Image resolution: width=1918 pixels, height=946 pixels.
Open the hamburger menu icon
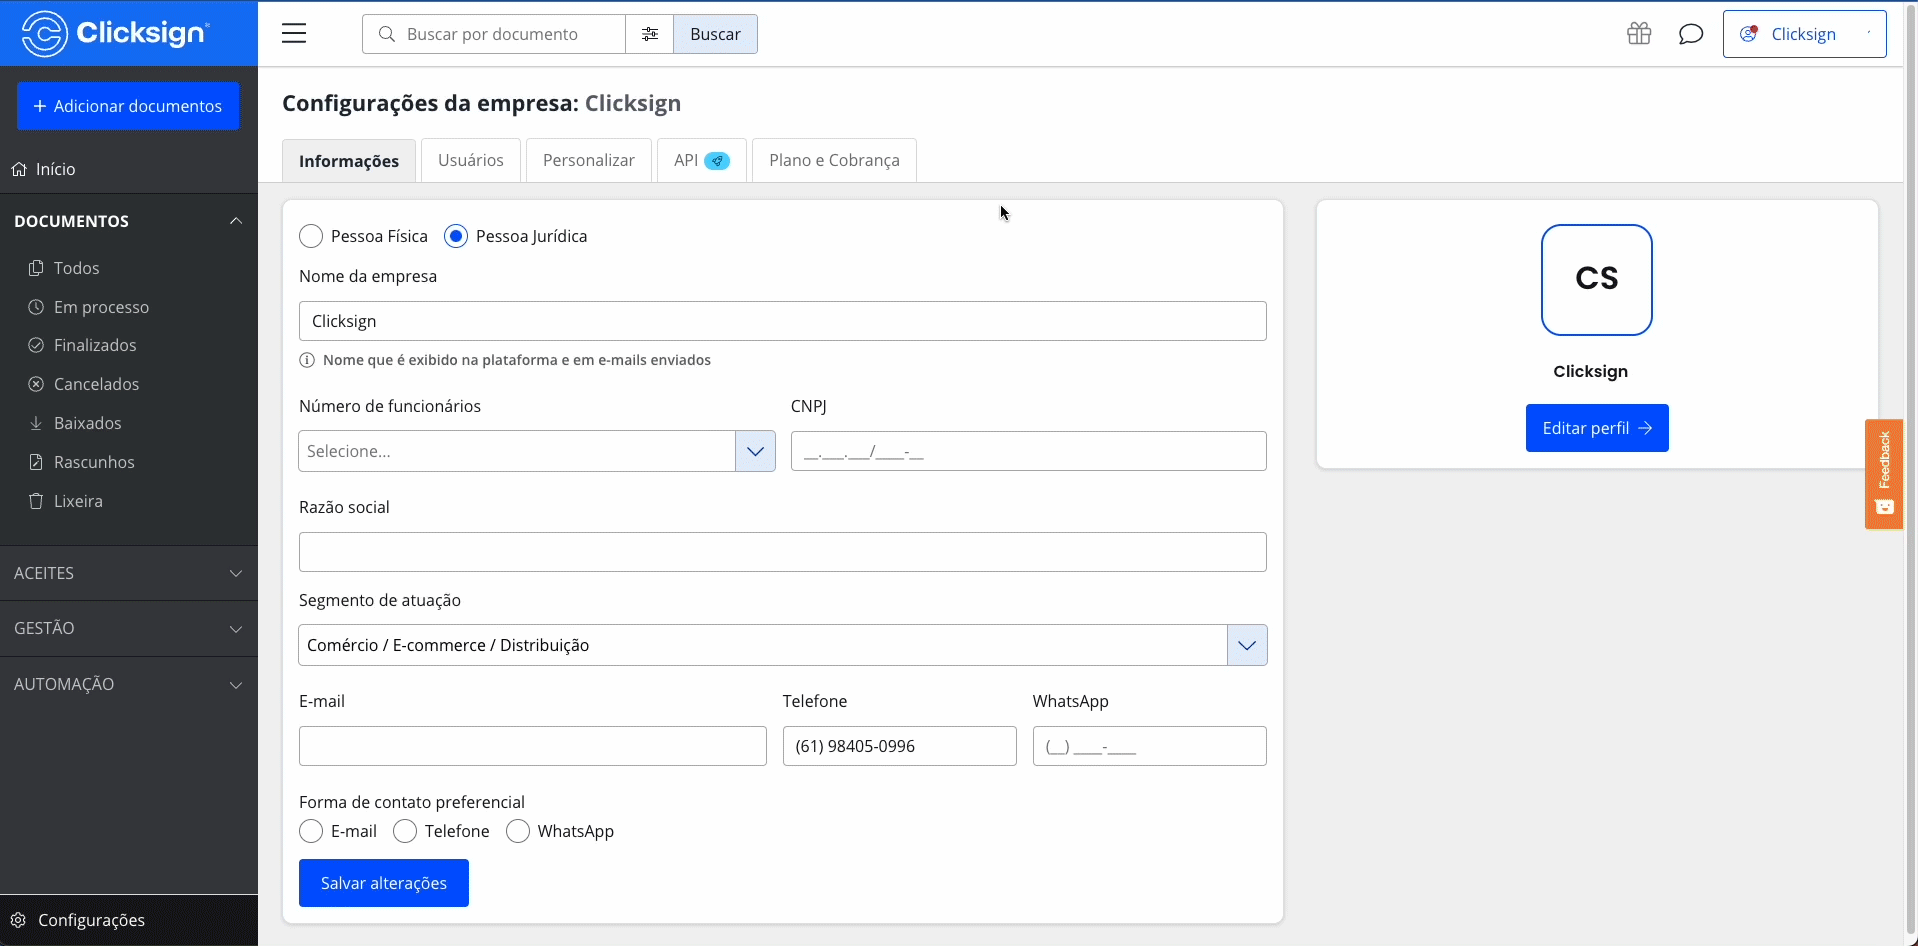click(x=294, y=34)
